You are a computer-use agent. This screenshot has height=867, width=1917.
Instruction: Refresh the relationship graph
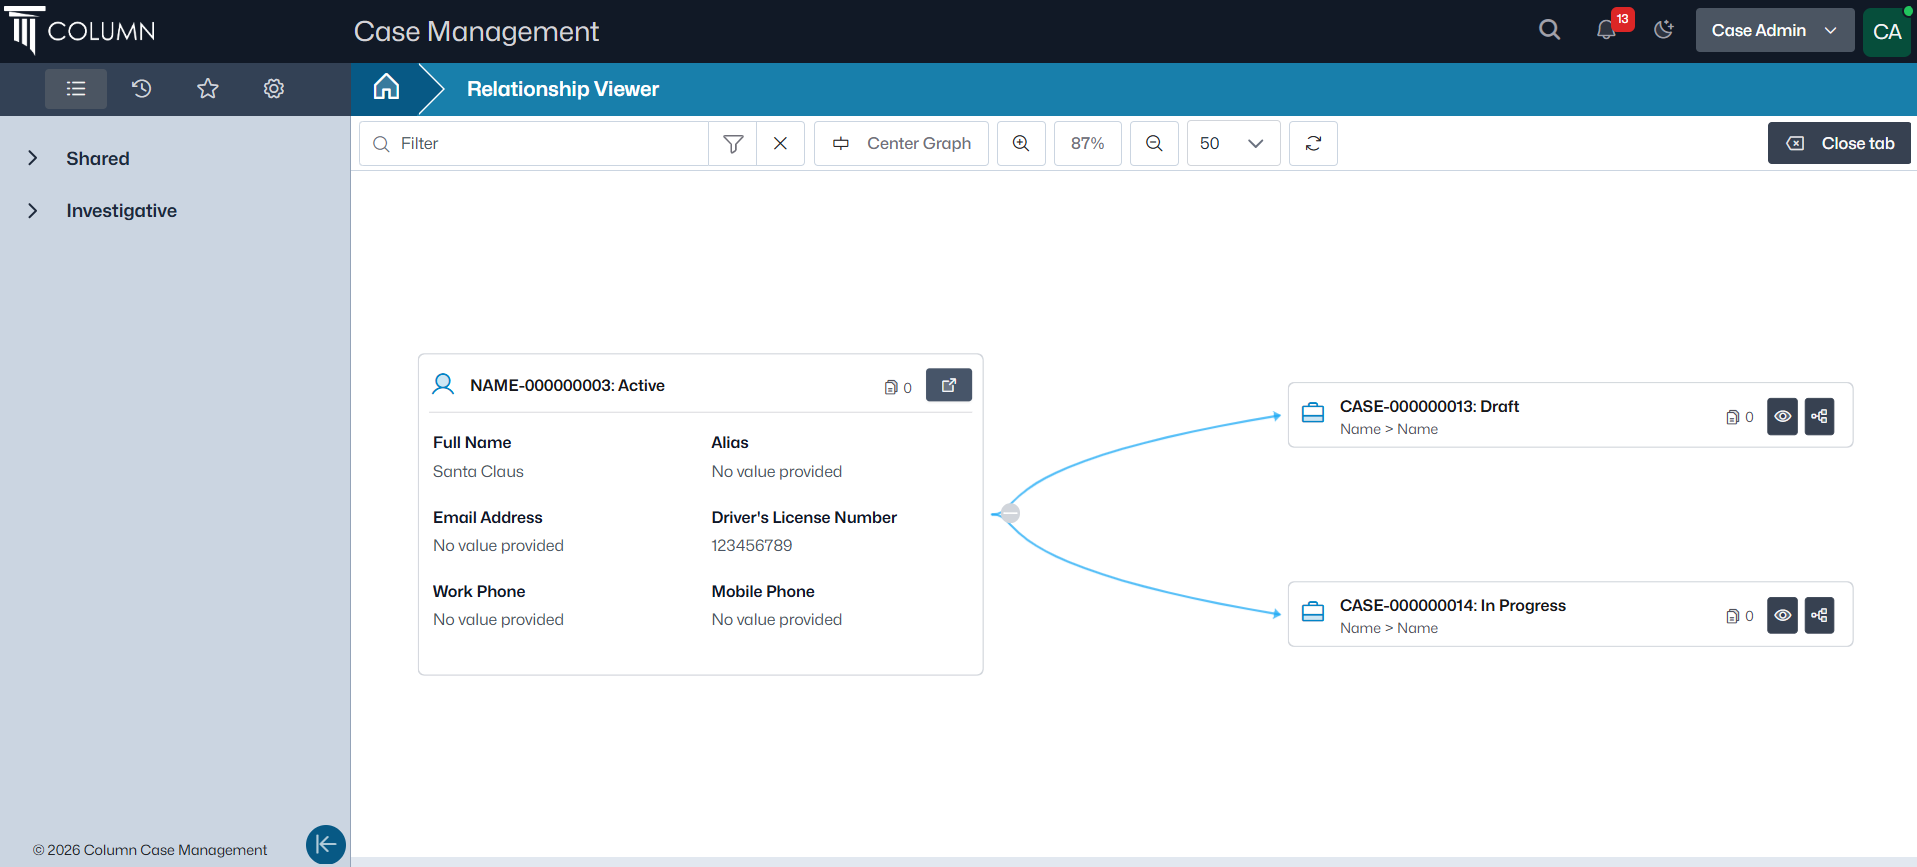click(1313, 143)
